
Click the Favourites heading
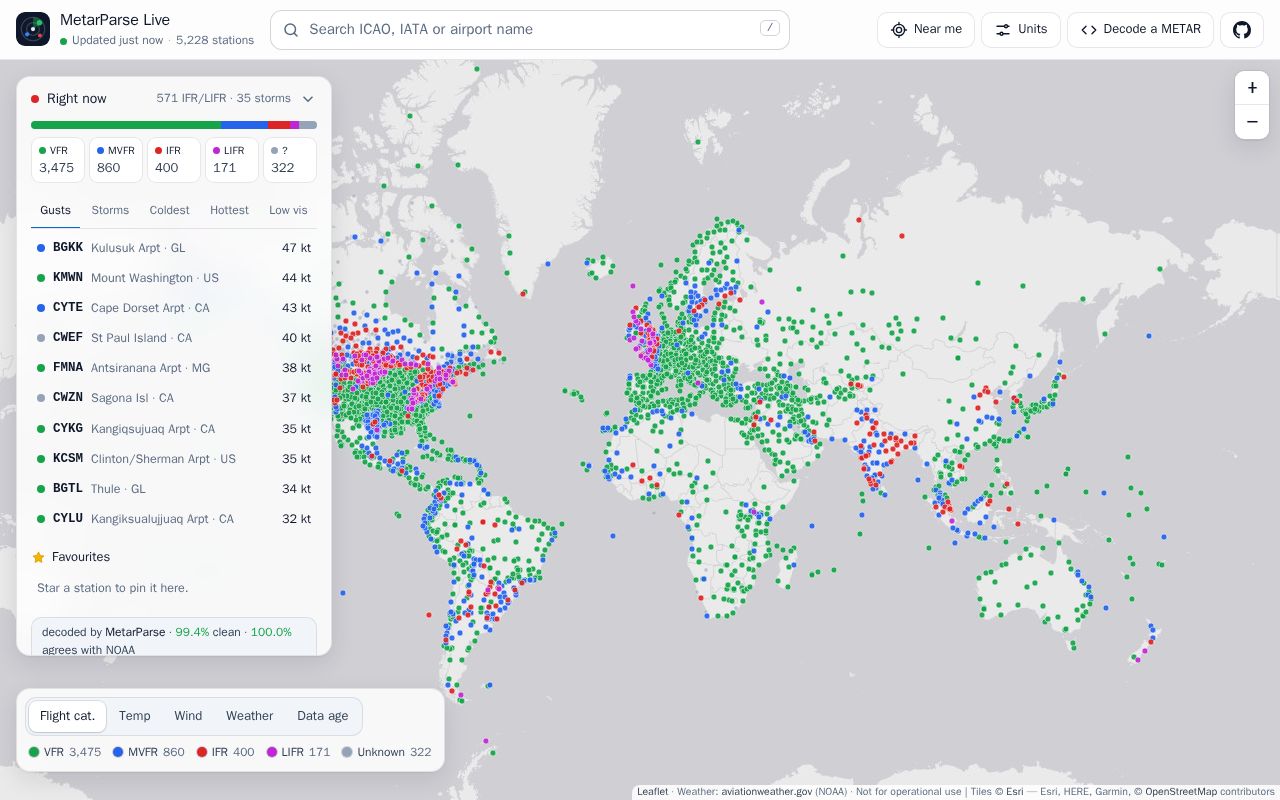coord(81,557)
